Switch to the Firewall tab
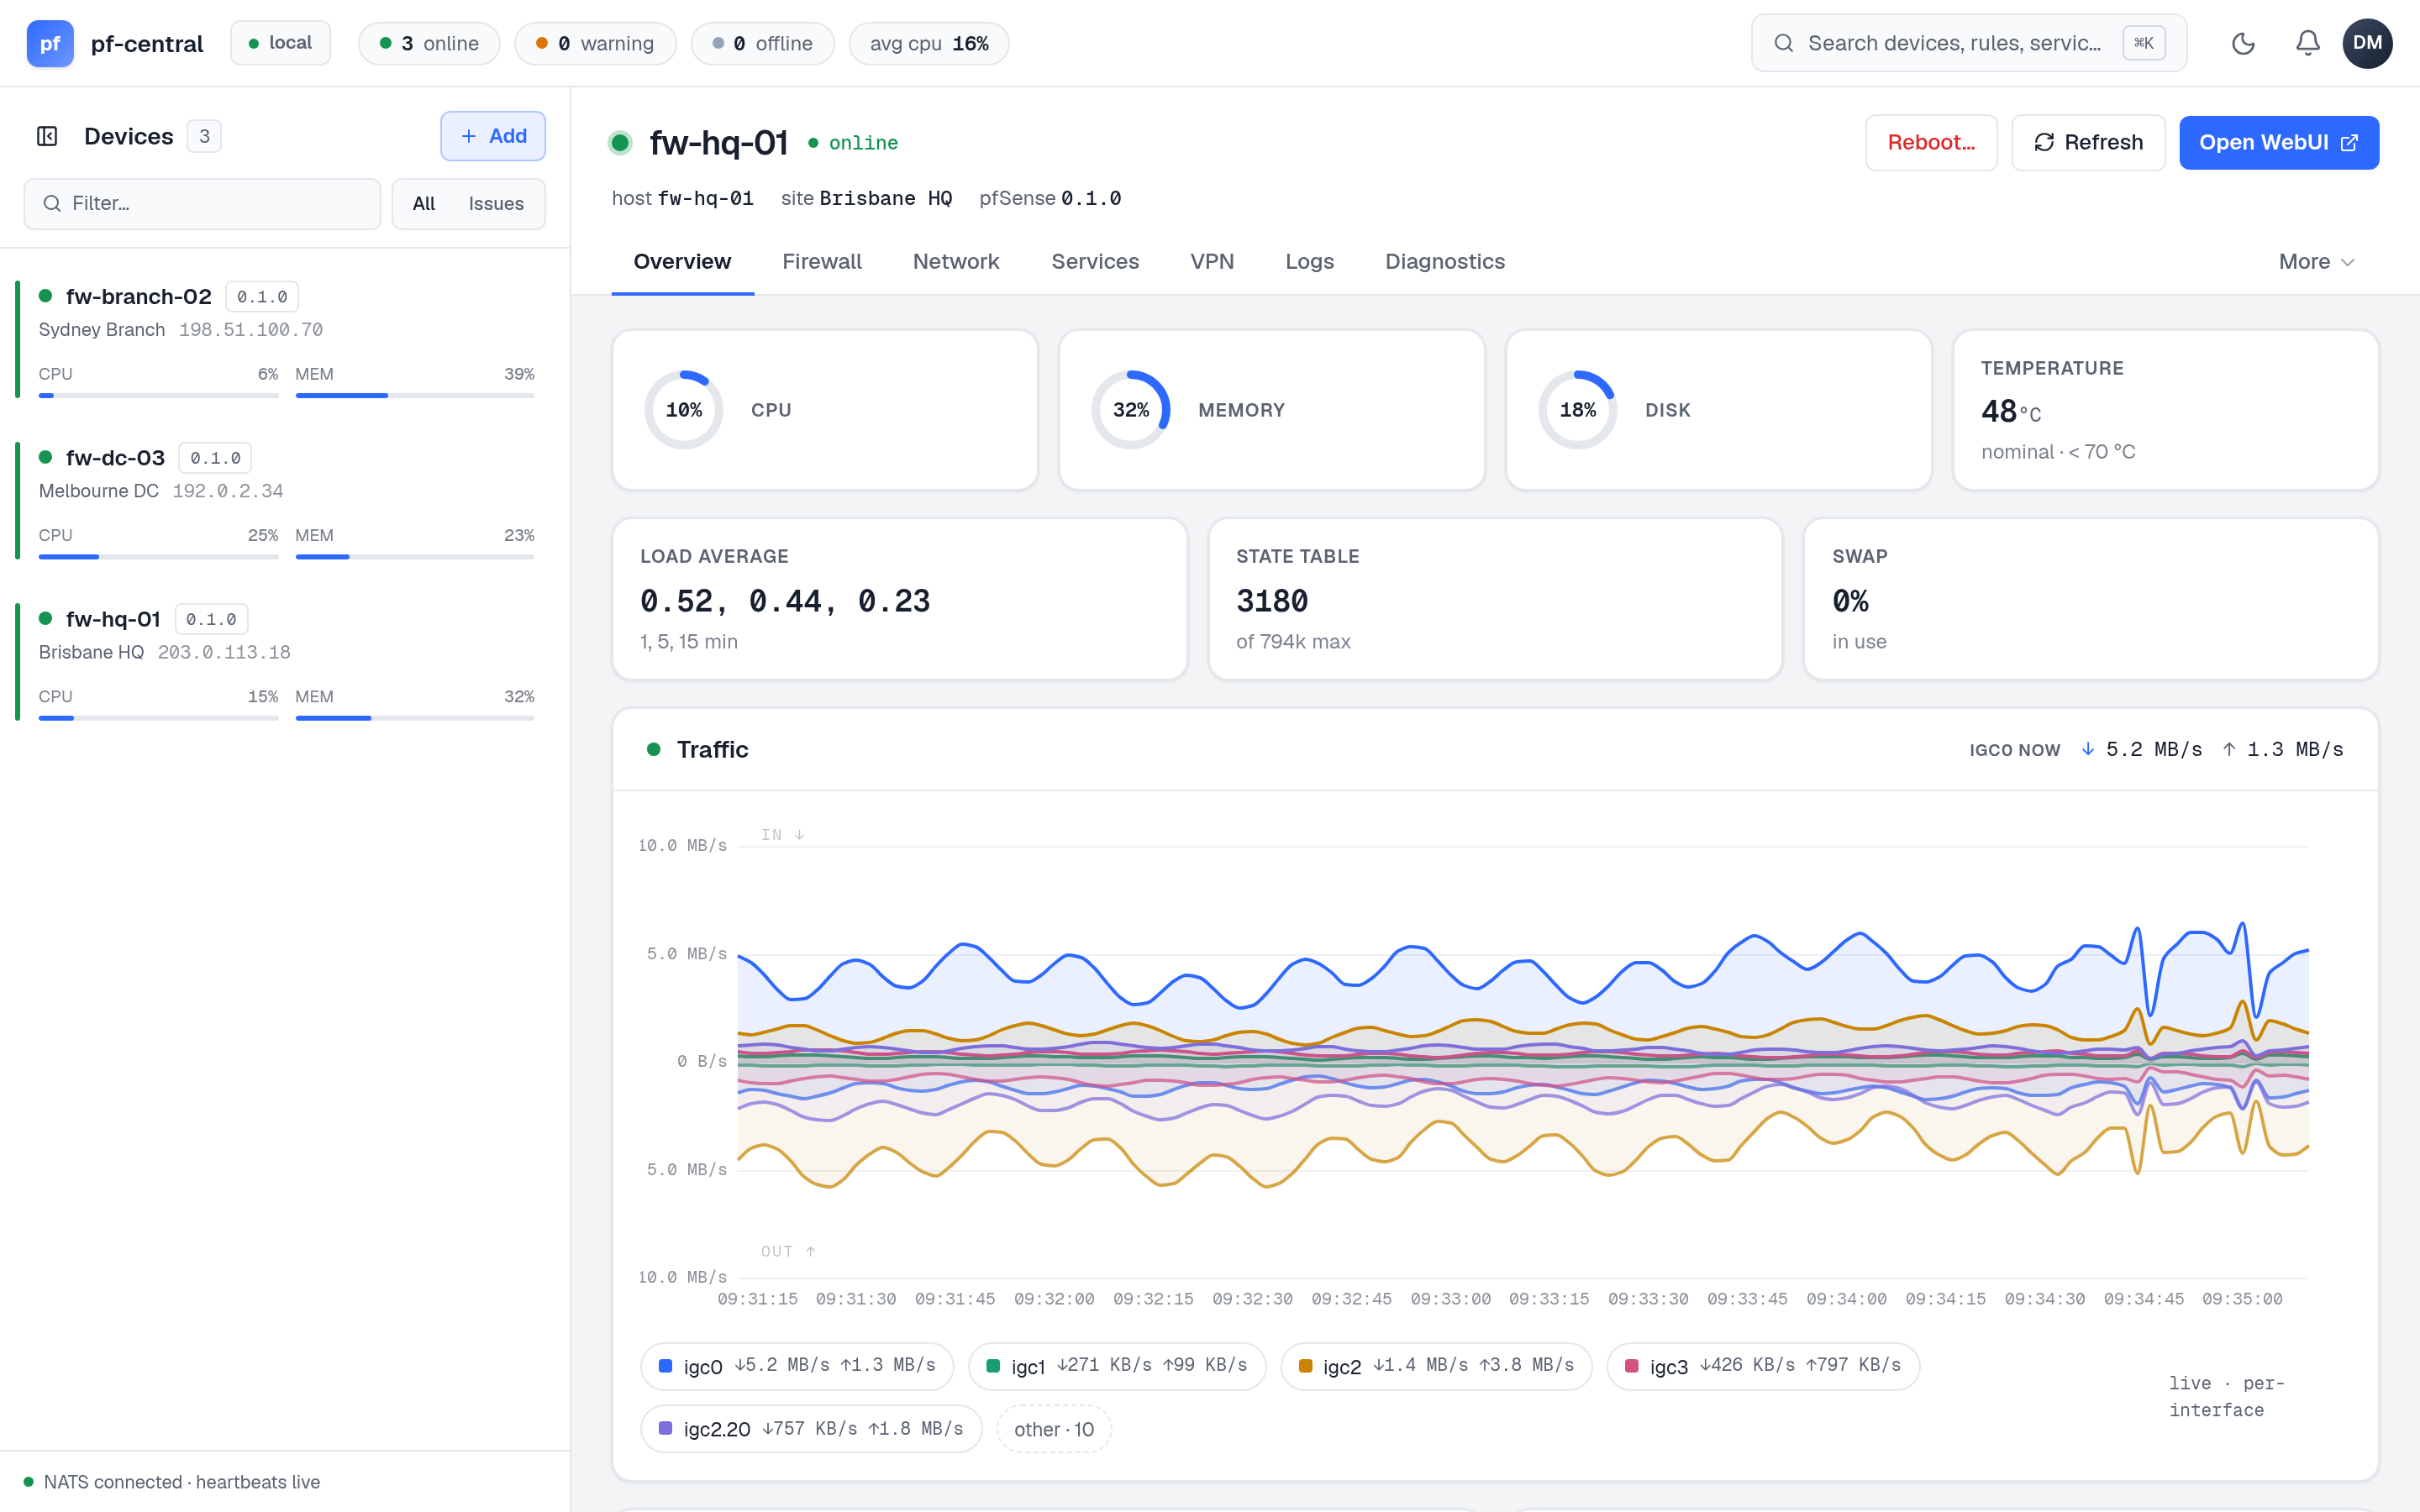The image size is (2420, 1512). 821,261
